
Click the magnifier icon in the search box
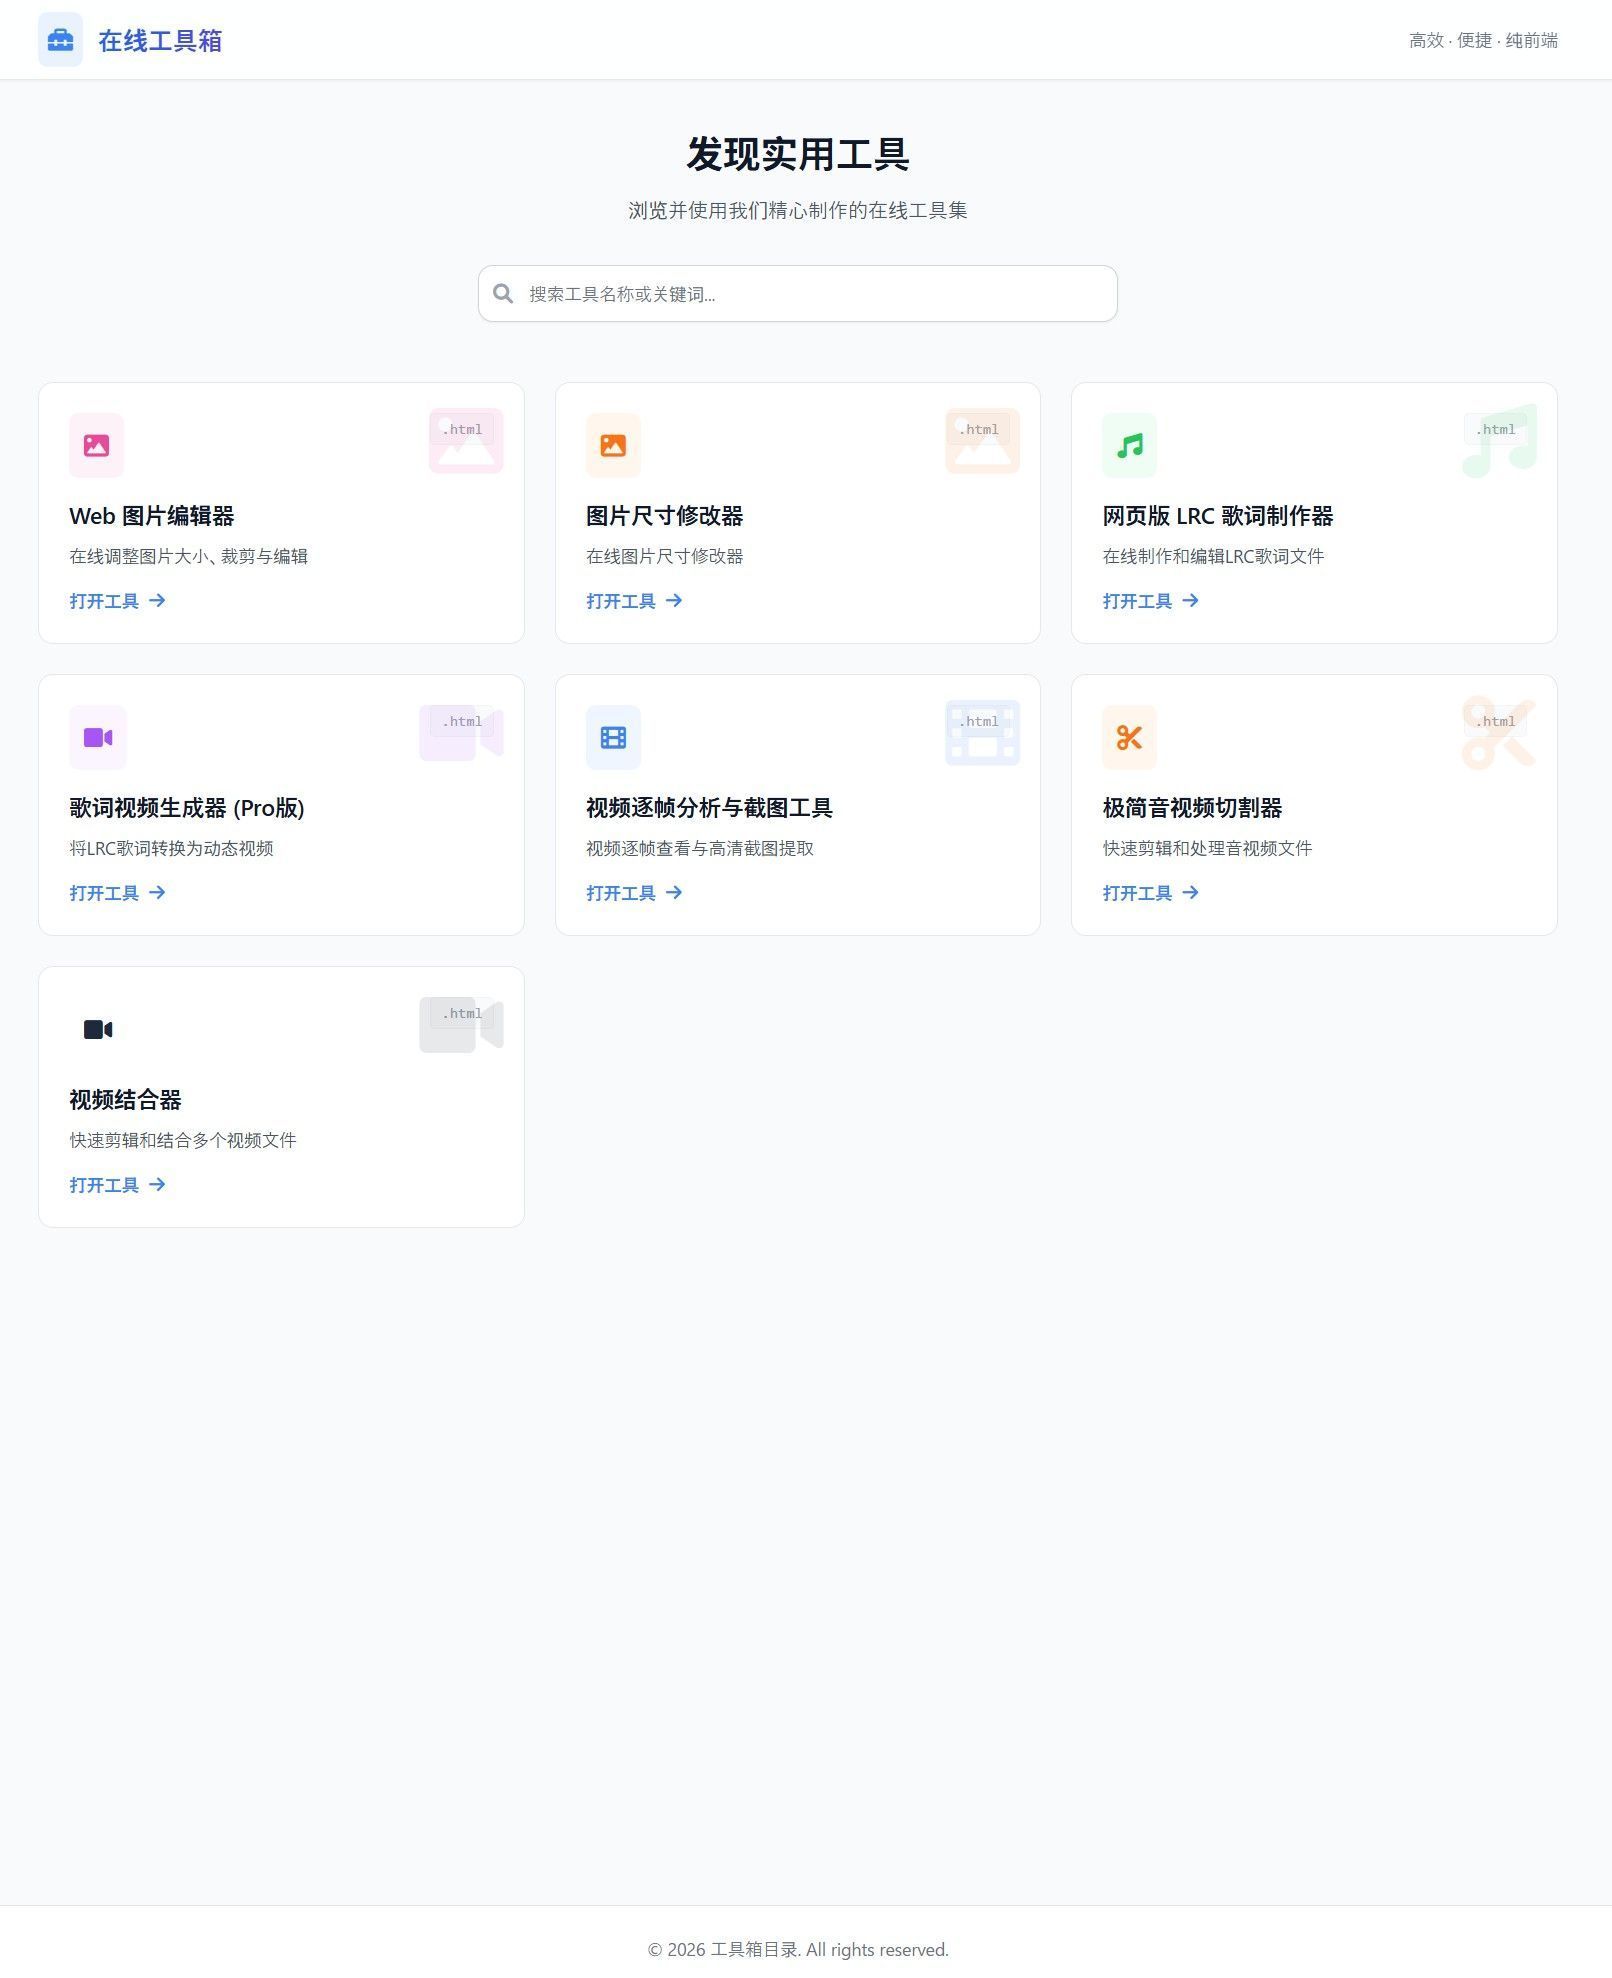(x=503, y=293)
